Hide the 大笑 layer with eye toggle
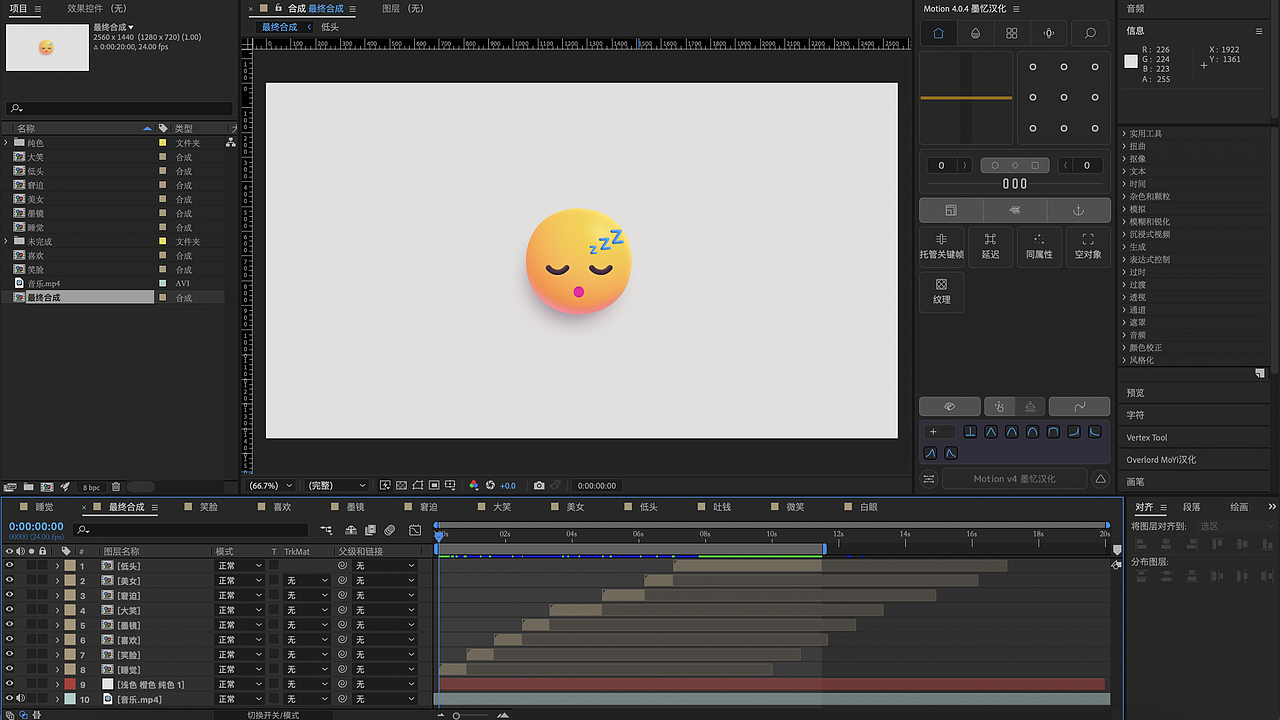Screen dimensions: 1280x720 (x=9, y=610)
